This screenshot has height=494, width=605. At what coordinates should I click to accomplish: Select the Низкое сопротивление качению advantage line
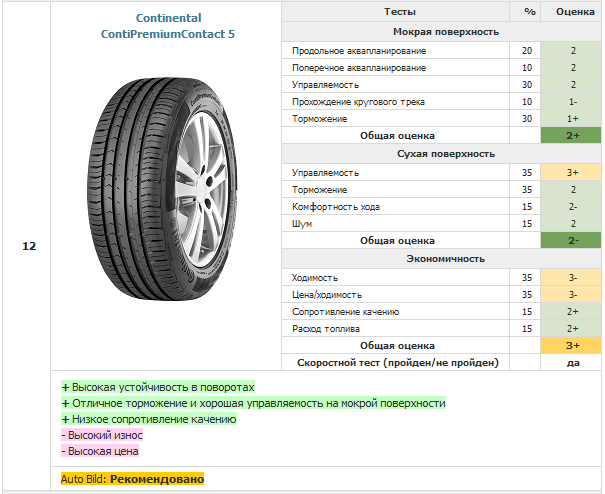pos(149,419)
